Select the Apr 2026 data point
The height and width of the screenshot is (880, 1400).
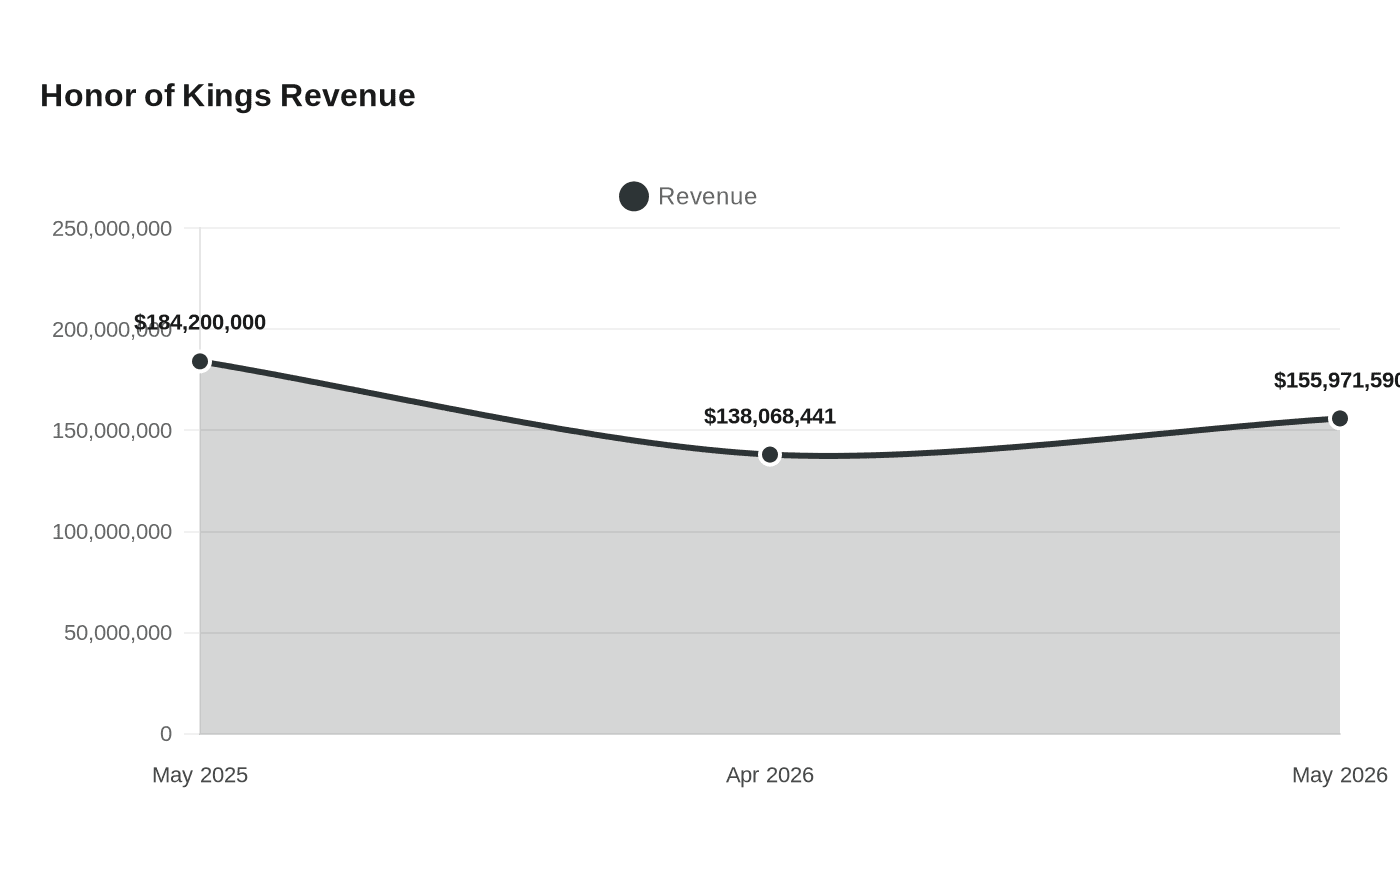point(770,455)
